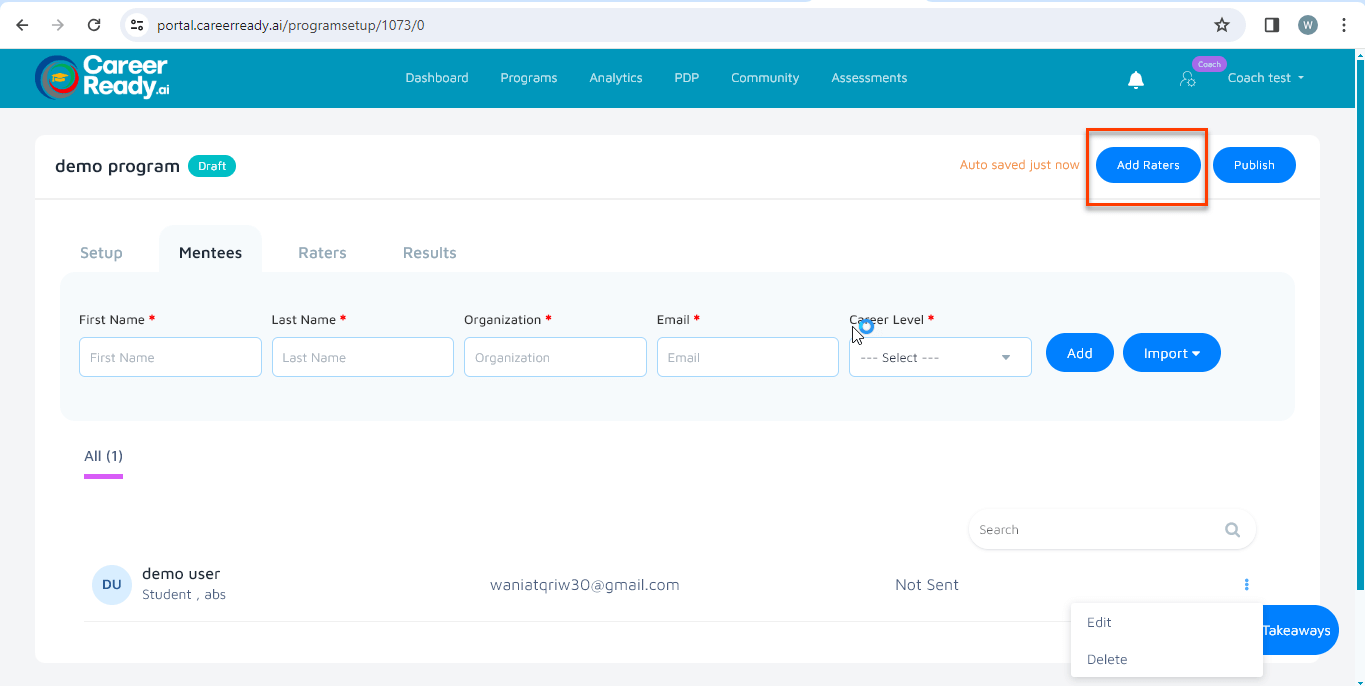Click the CareerReady.ai logo
Image resolution: width=1365 pixels, height=686 pixels.
click(x=102, y=77)
